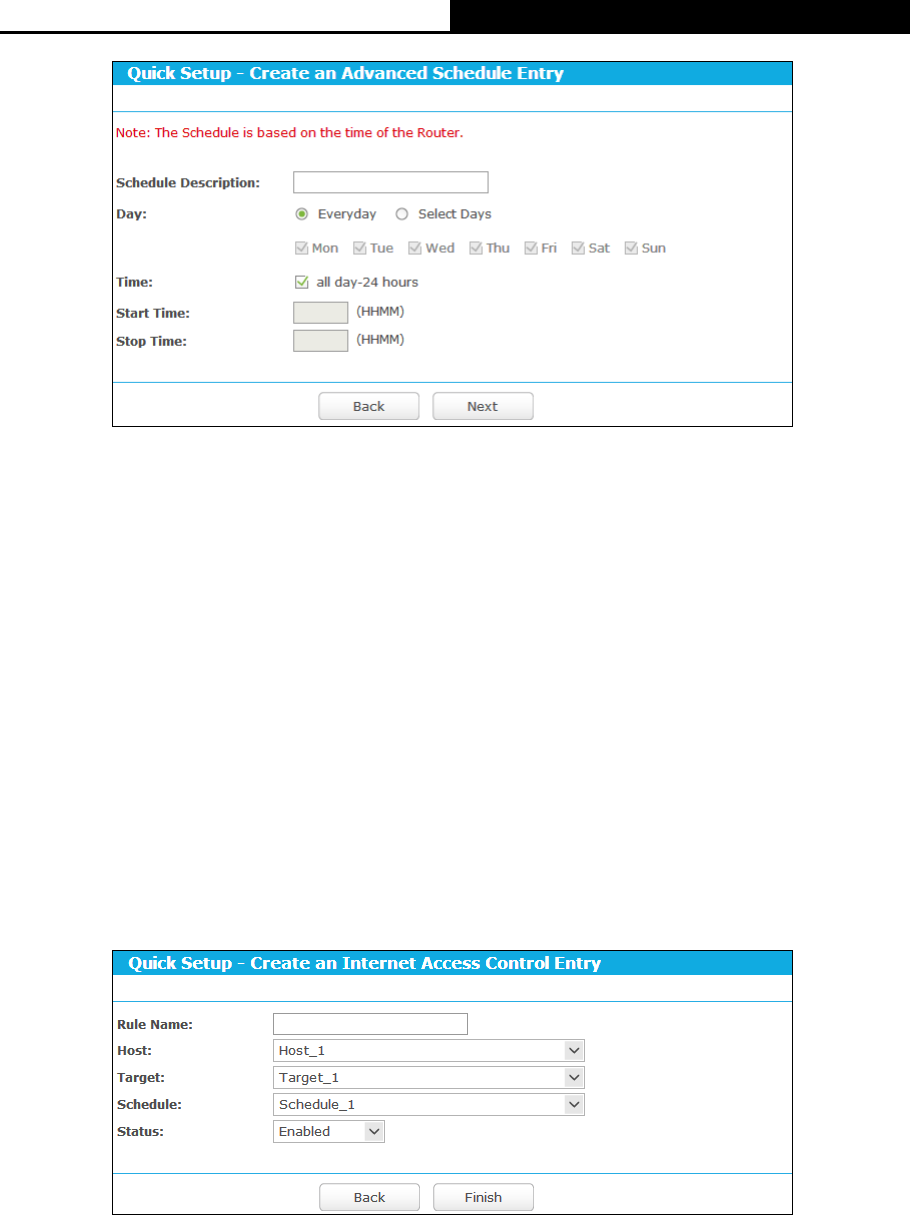Choose the Select Days radio option
Image resolution: width=910 pixels, height=1215 pixels.
pos(402,214)
